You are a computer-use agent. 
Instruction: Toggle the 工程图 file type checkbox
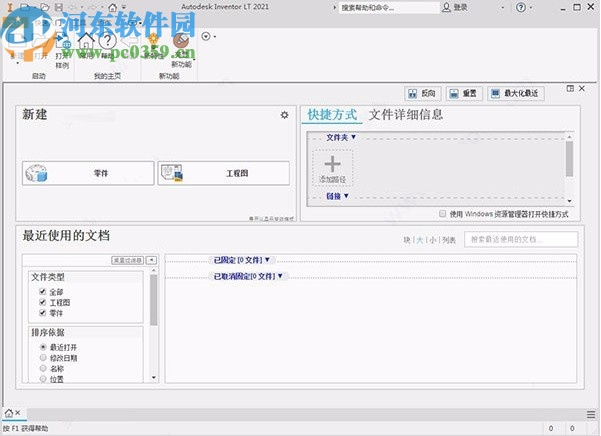43,302
